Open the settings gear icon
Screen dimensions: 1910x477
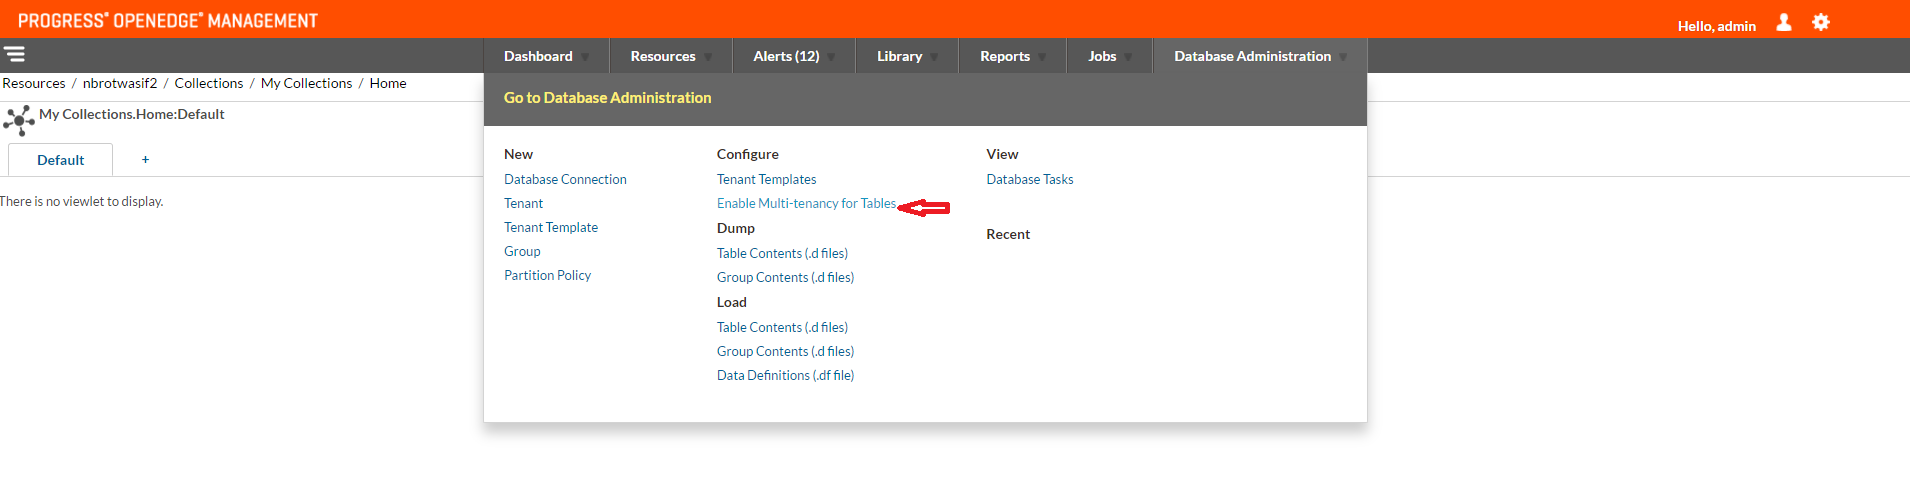tap(1821, 22)
